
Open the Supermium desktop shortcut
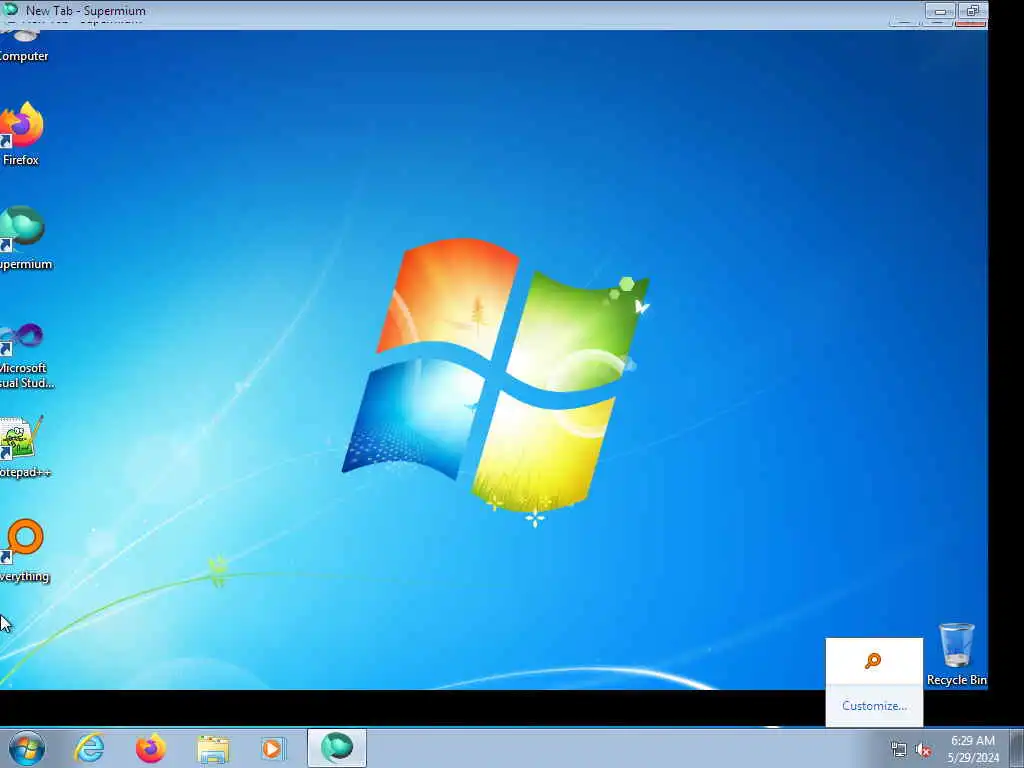[23, 238]
